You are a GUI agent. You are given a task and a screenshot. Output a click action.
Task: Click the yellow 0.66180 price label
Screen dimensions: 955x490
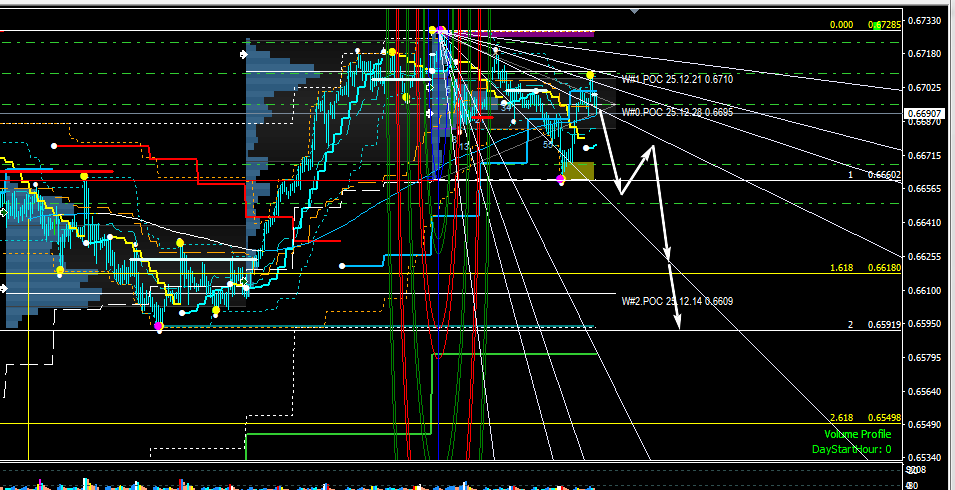884,268
